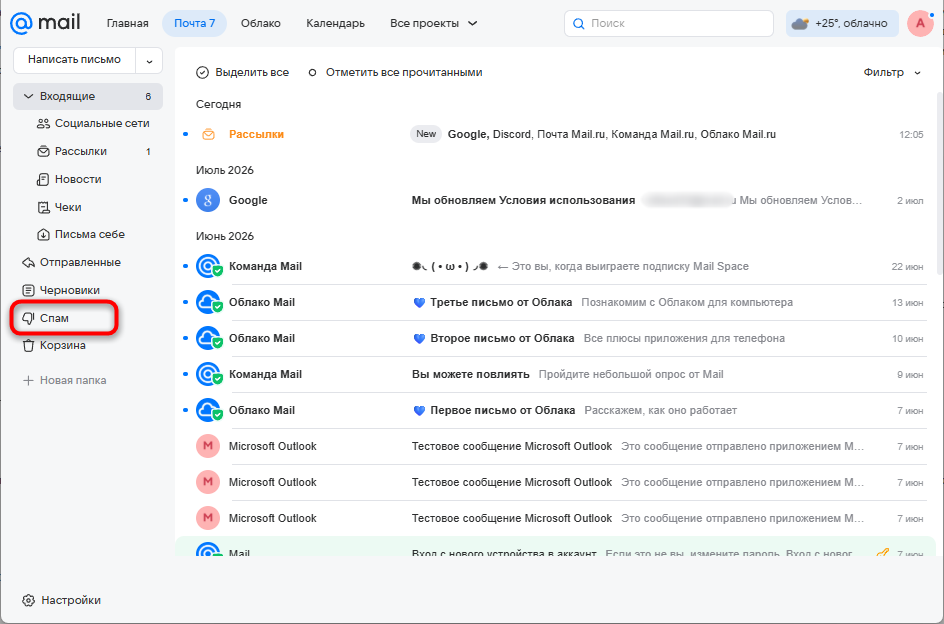Click the Облако Mail avatar dated 10 июн

click(209, 339)
